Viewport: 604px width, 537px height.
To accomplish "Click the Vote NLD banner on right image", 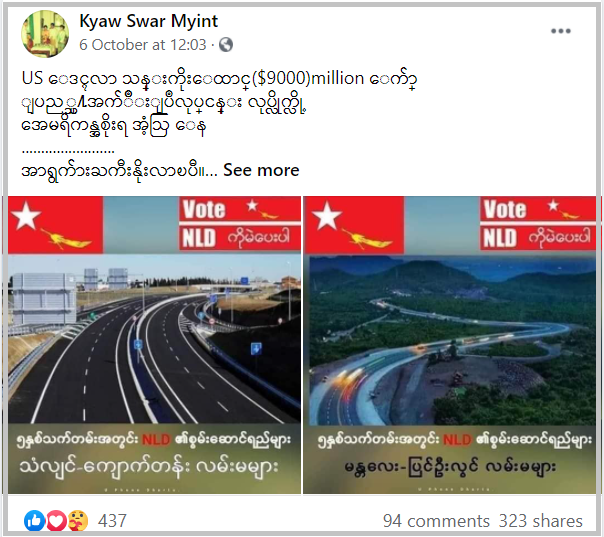I will pos(538,224).
